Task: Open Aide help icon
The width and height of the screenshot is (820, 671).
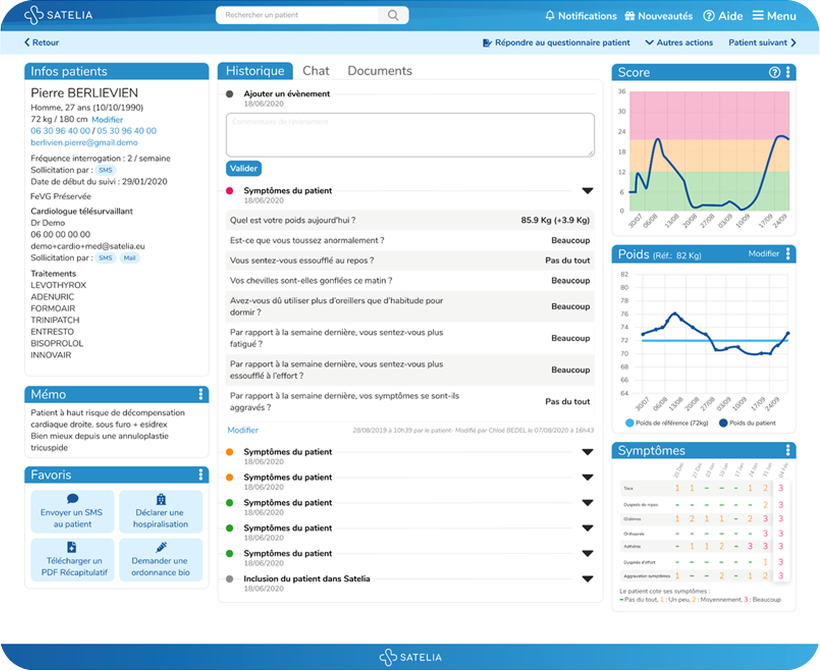Action: tap(709, 16)
